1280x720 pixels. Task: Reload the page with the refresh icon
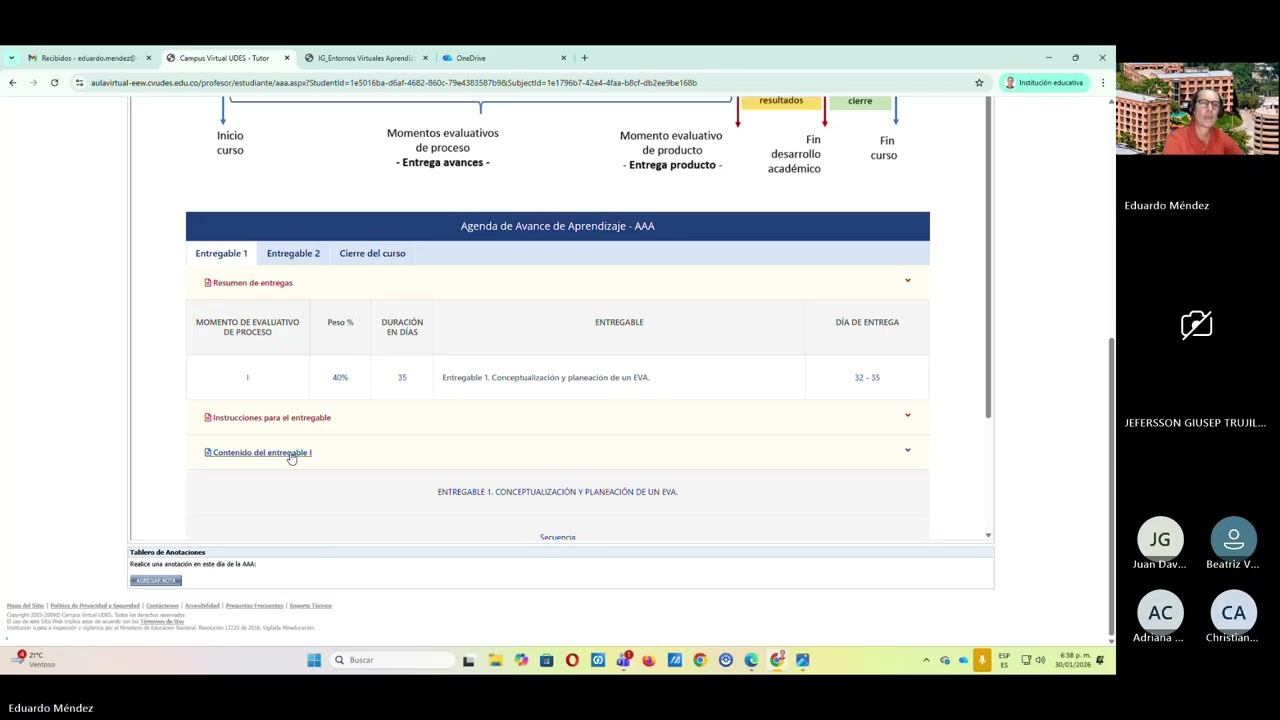click(54, 83)
